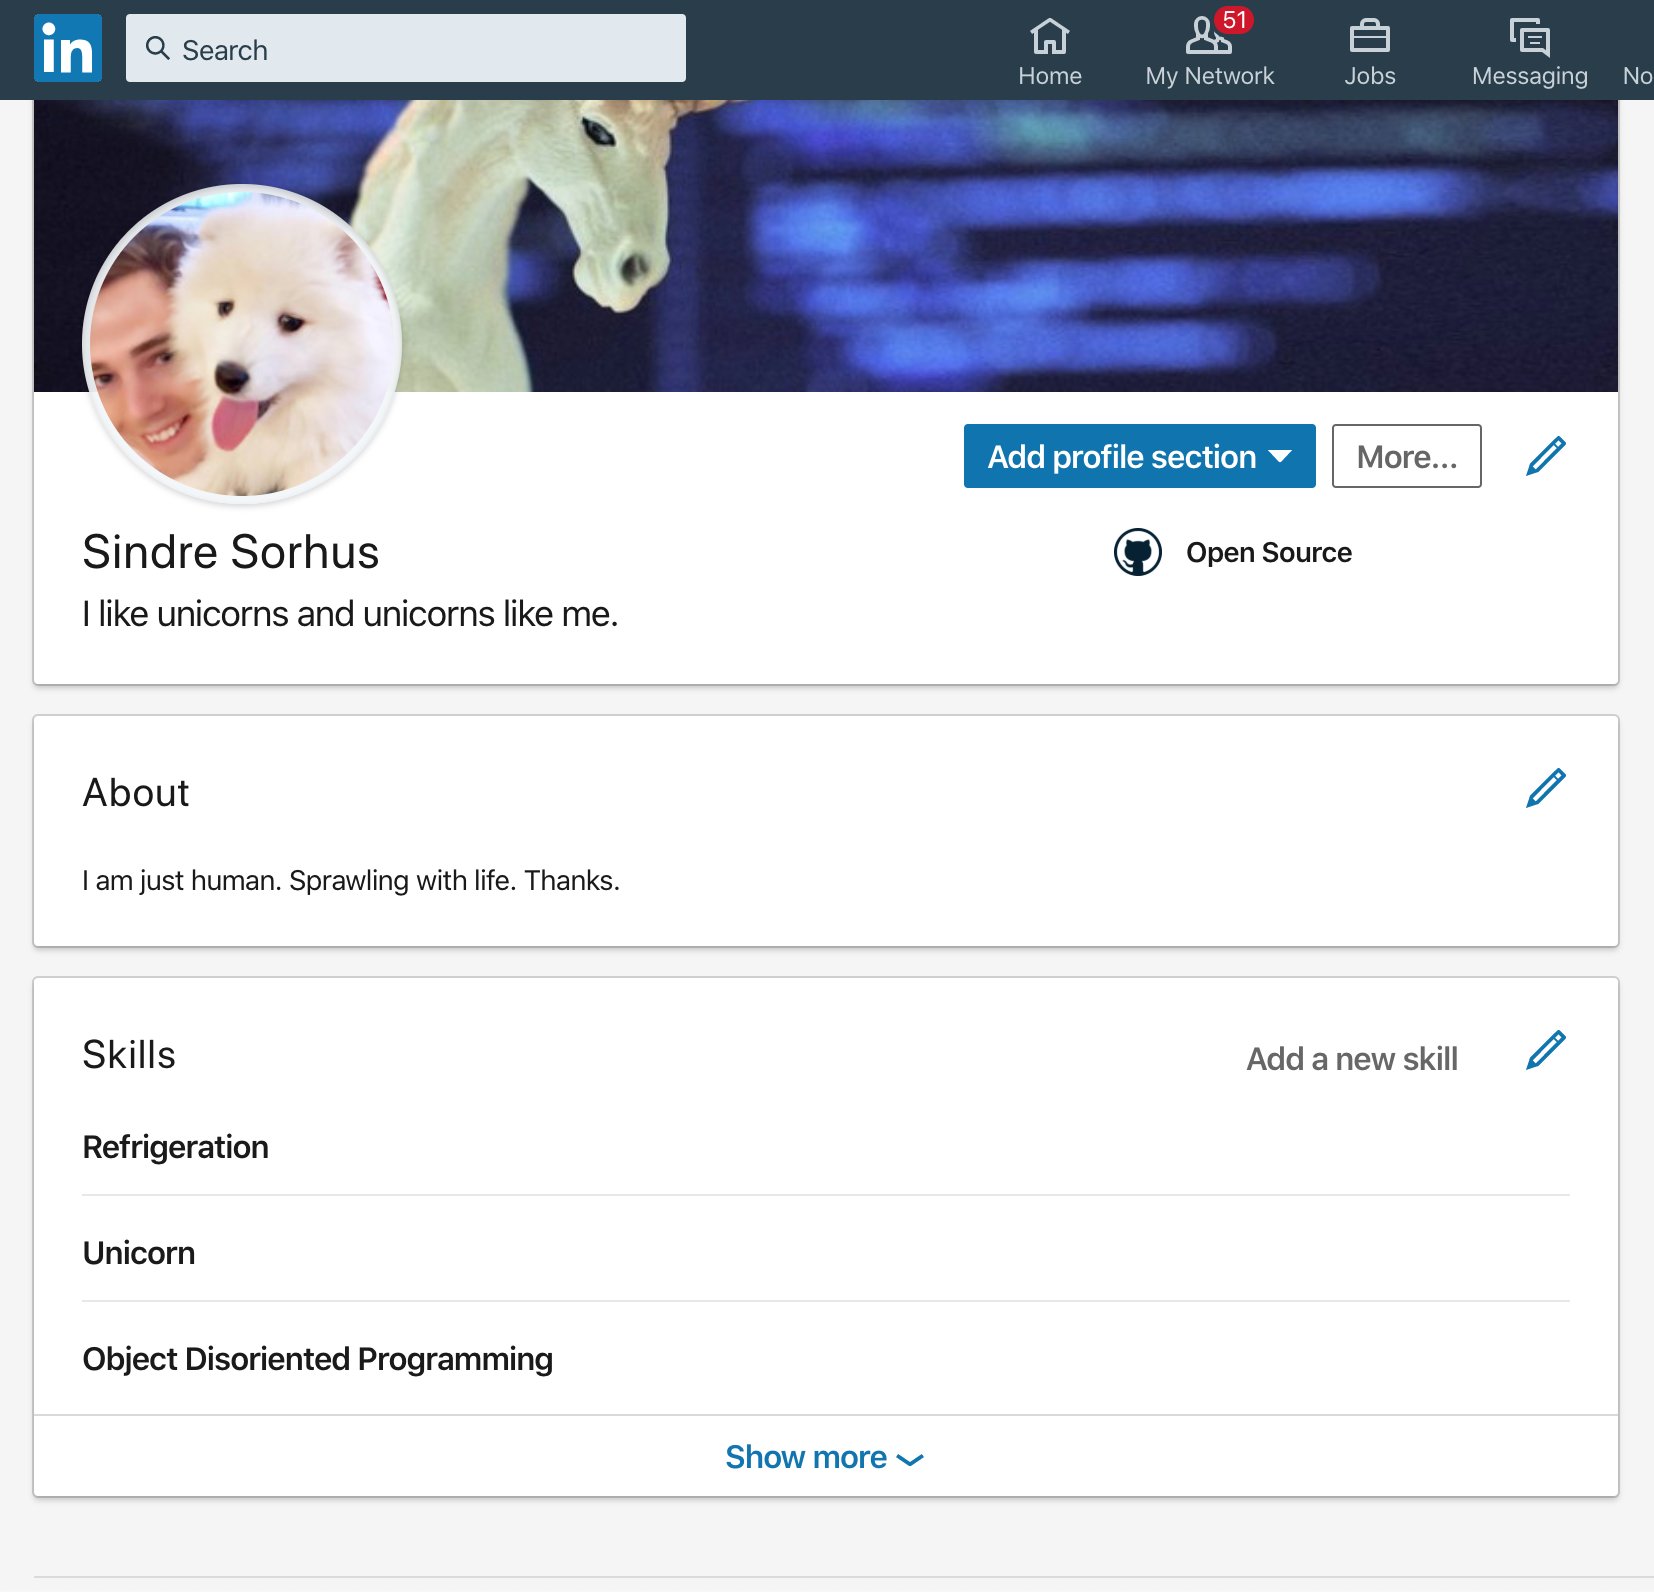Viewport: 1654px width, 1592px height.
Task: Edit the profile intro with the pencil icon
Action: tap(1544, 456)
